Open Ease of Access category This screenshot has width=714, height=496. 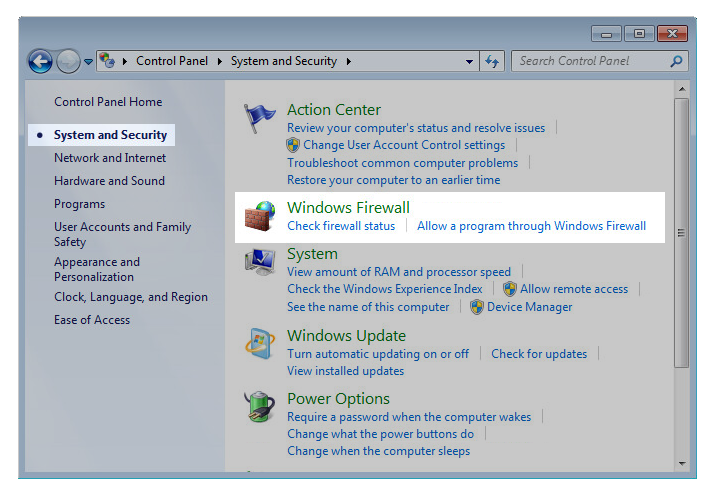[92, 320]
